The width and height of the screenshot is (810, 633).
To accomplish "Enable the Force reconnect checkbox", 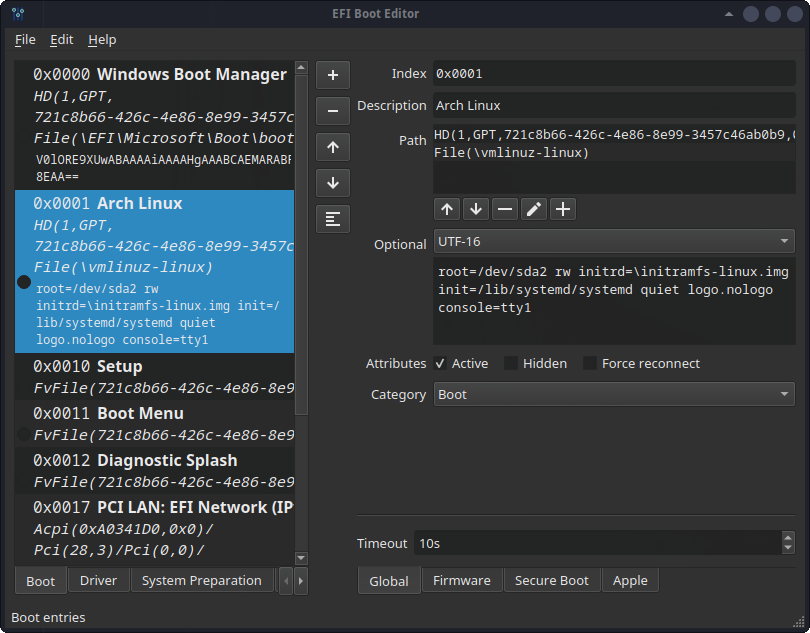I will [x=589, y=364].
